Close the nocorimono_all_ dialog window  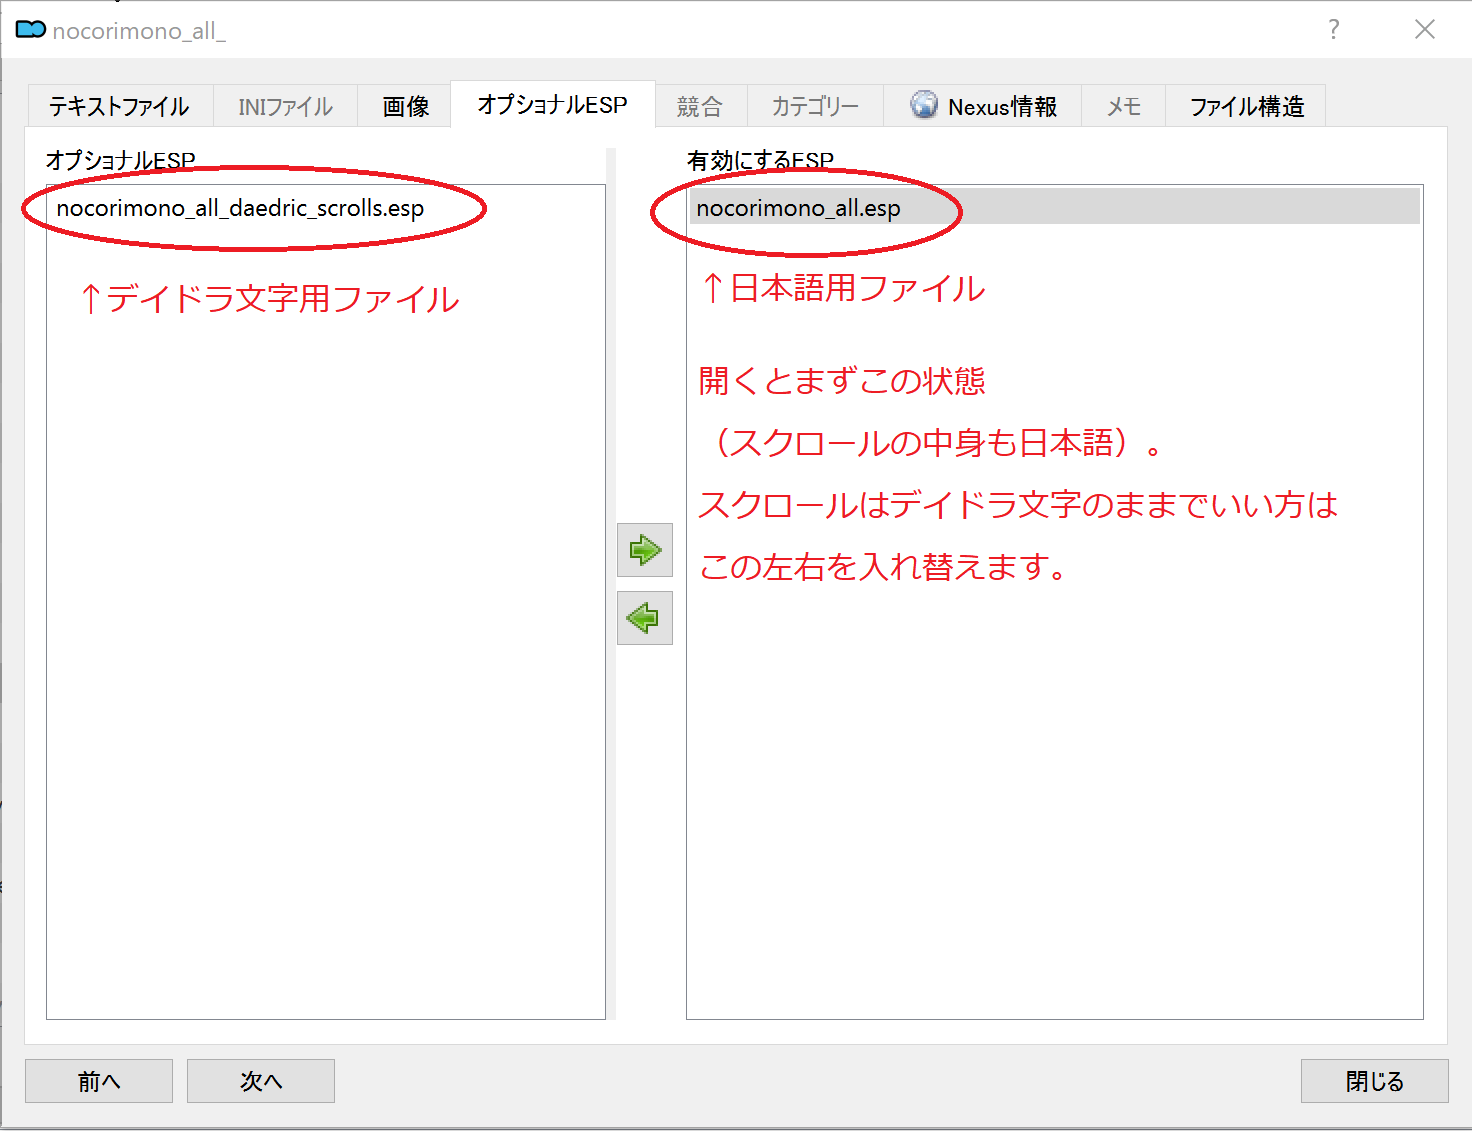(1424, 30)
